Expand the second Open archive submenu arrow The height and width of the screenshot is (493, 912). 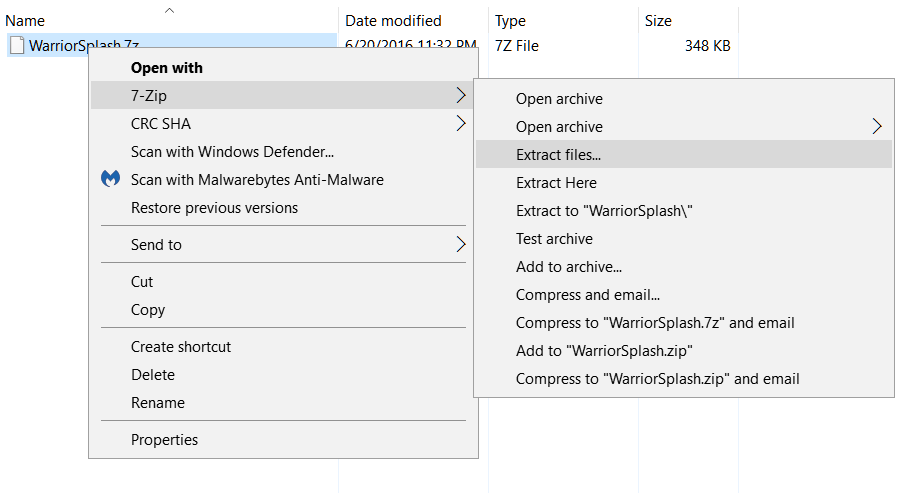click(x=877, y=126)
